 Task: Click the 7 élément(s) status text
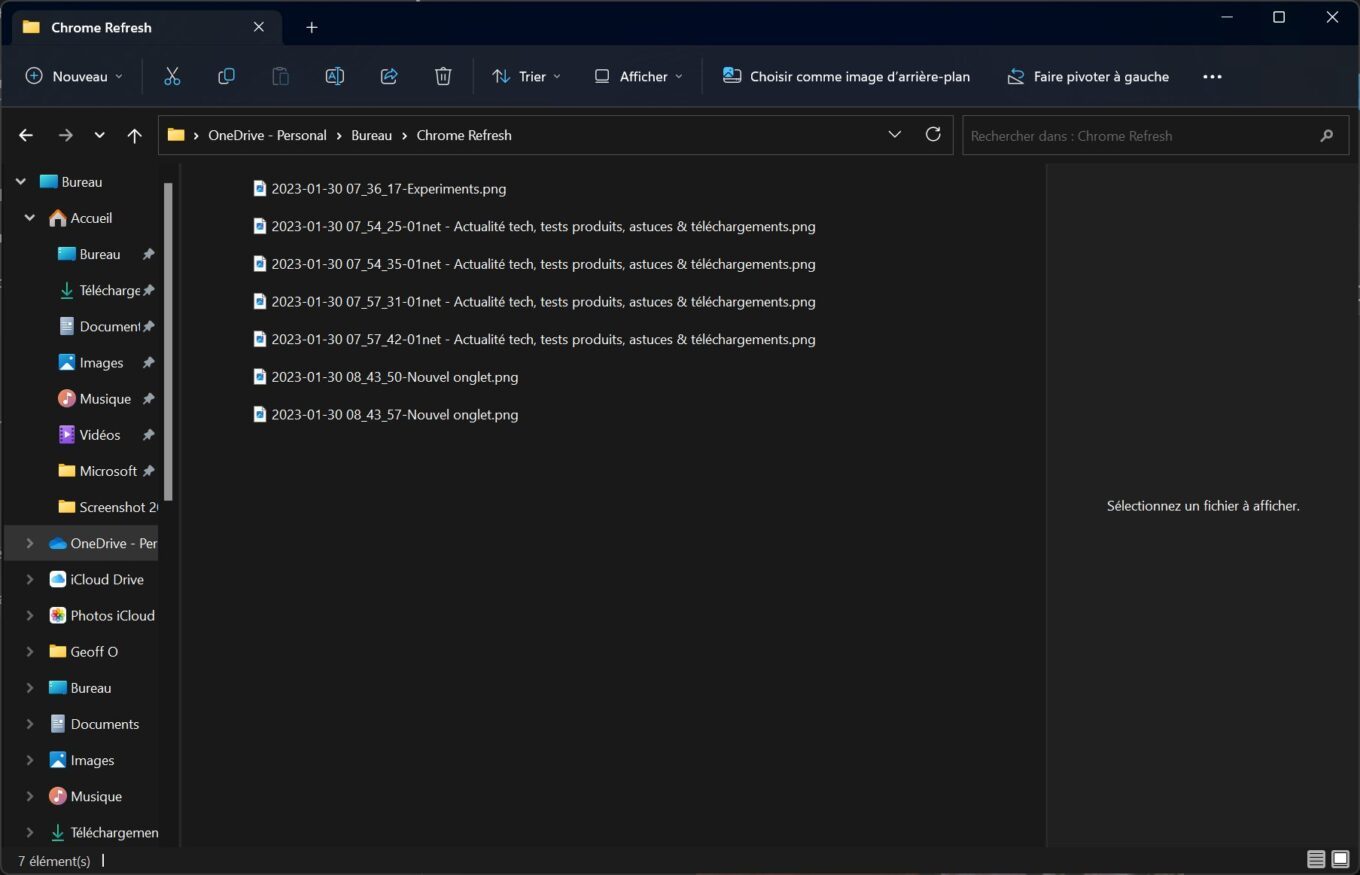tap(54, 860)
